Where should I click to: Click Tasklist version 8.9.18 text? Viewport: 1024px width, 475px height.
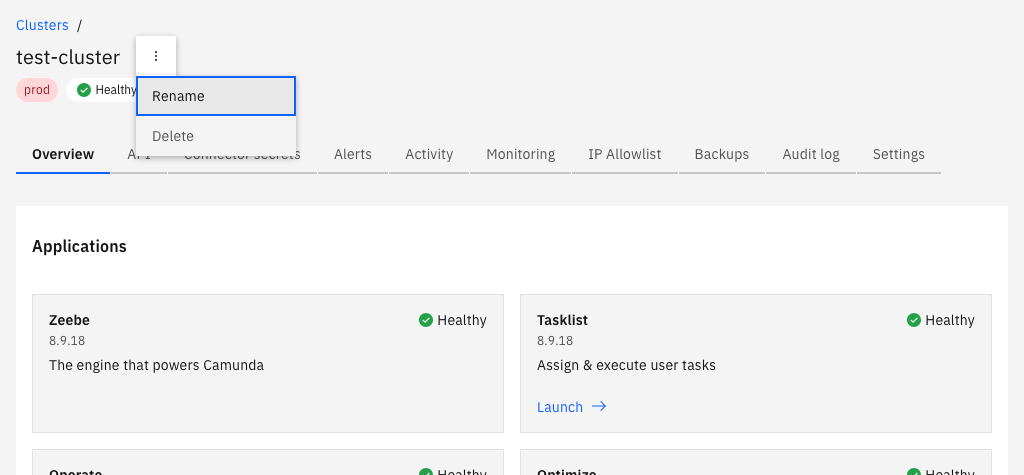(x=555, y=341)
